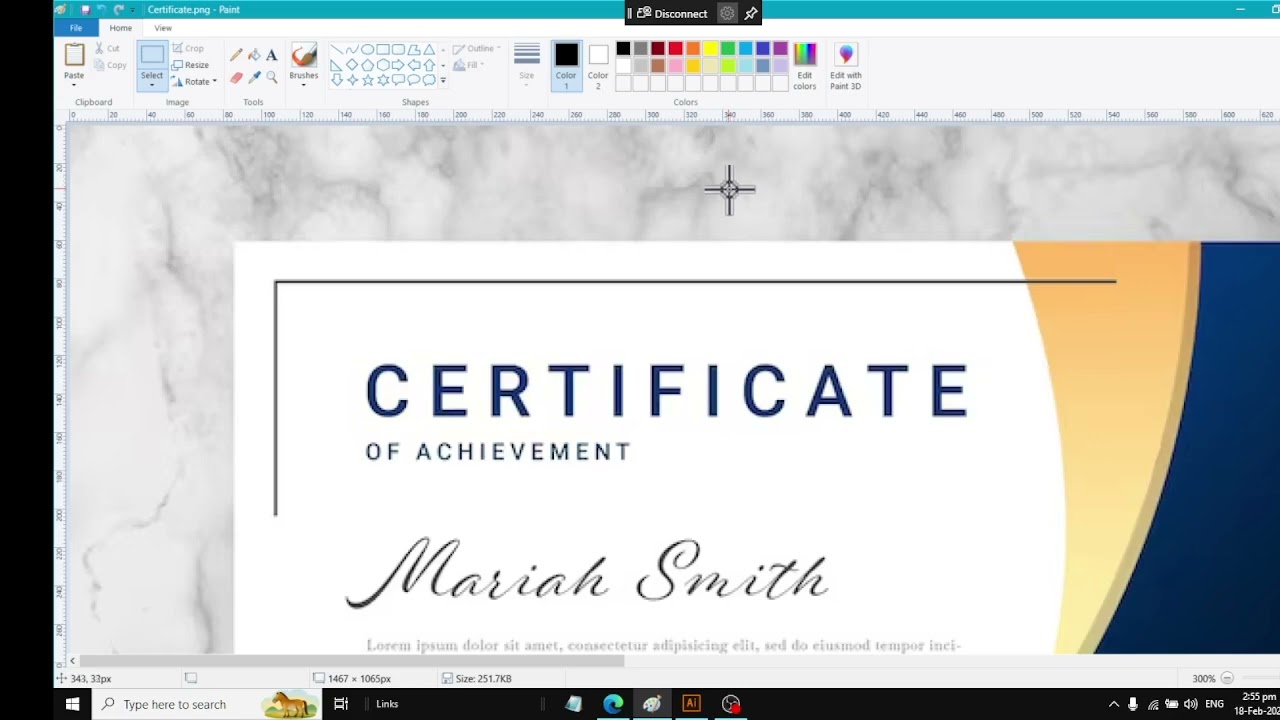Click the Paste clipboard icon
The height and width of the screenshot is (720, 1280).
pos(74,54)
